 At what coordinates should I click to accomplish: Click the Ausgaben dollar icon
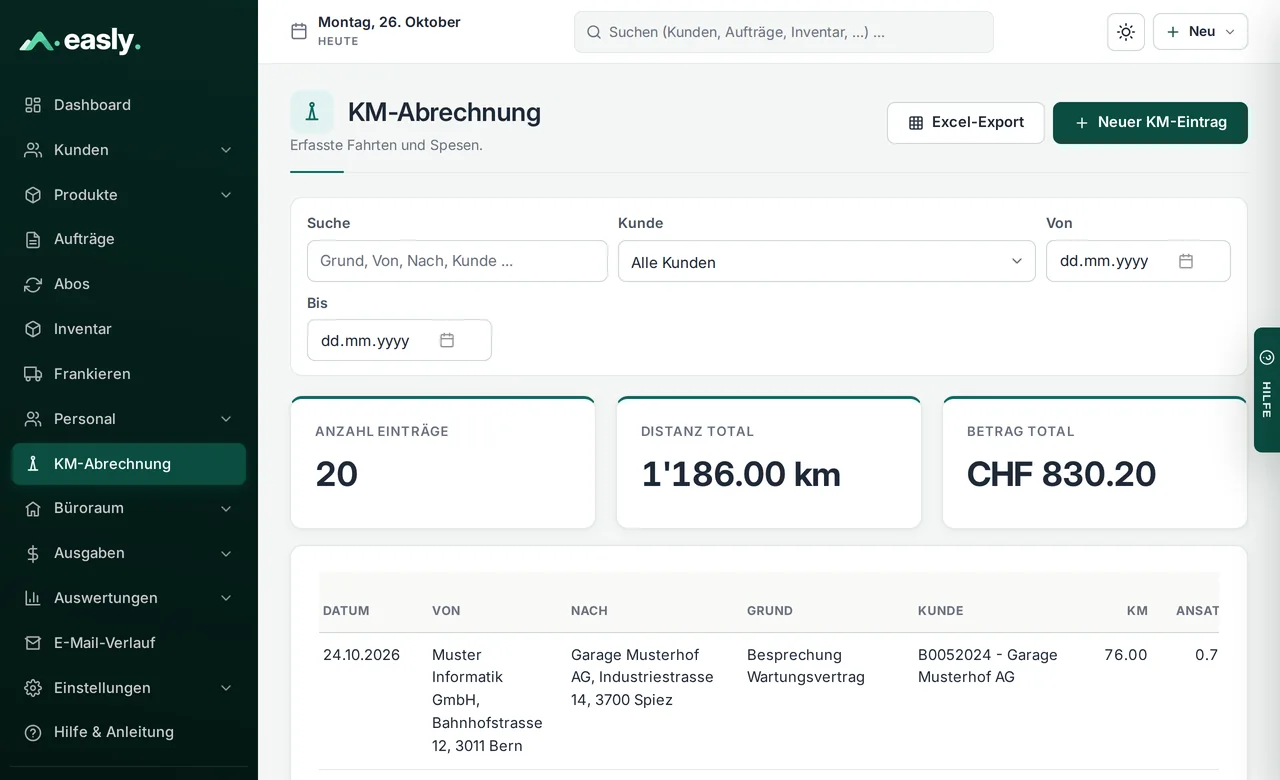click(x=33, y=553)
